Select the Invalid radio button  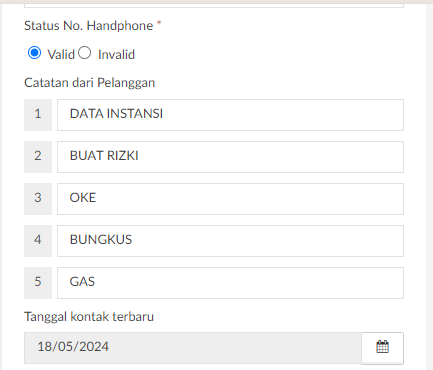coord(85,53)
